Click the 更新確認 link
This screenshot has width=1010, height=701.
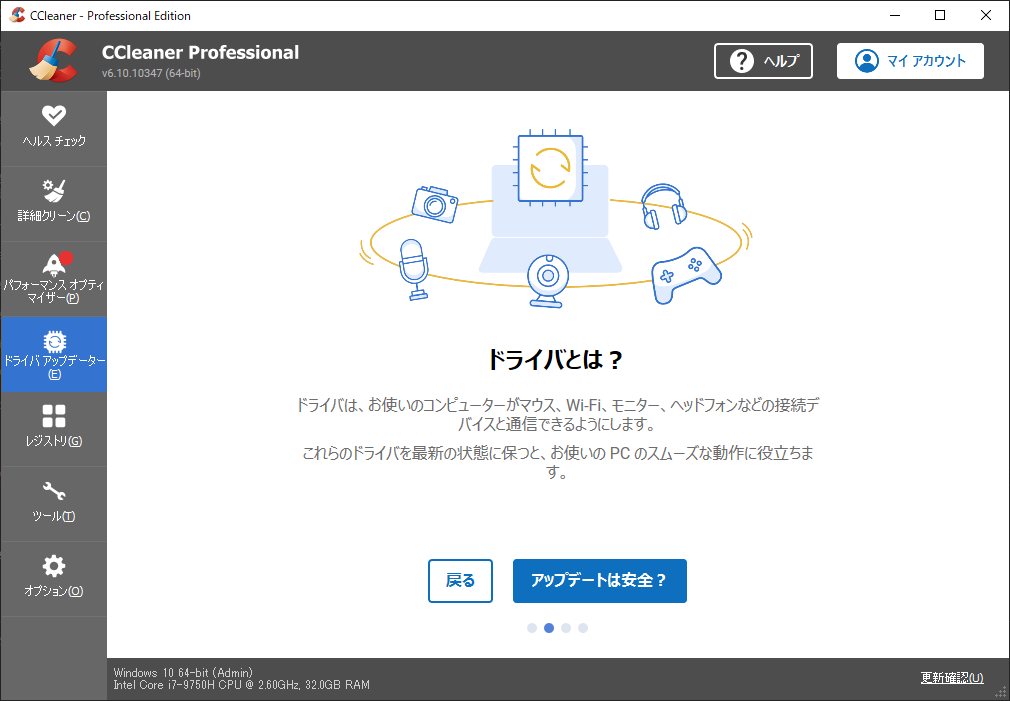(x=952, y=678)
